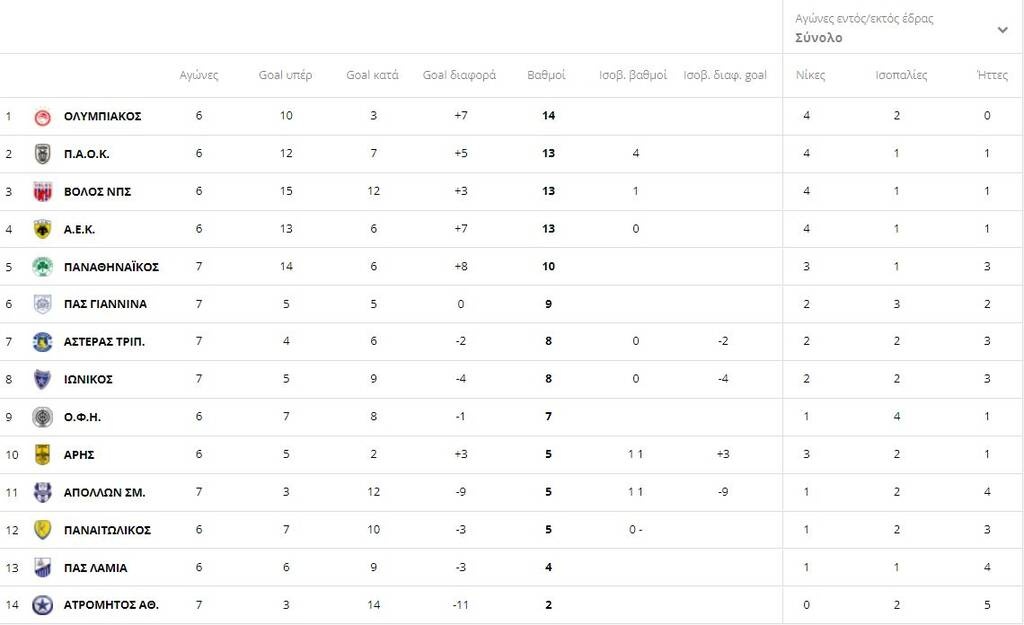
Task: Click the Olympiacos team crest icon
Action: tap(42, 116)
